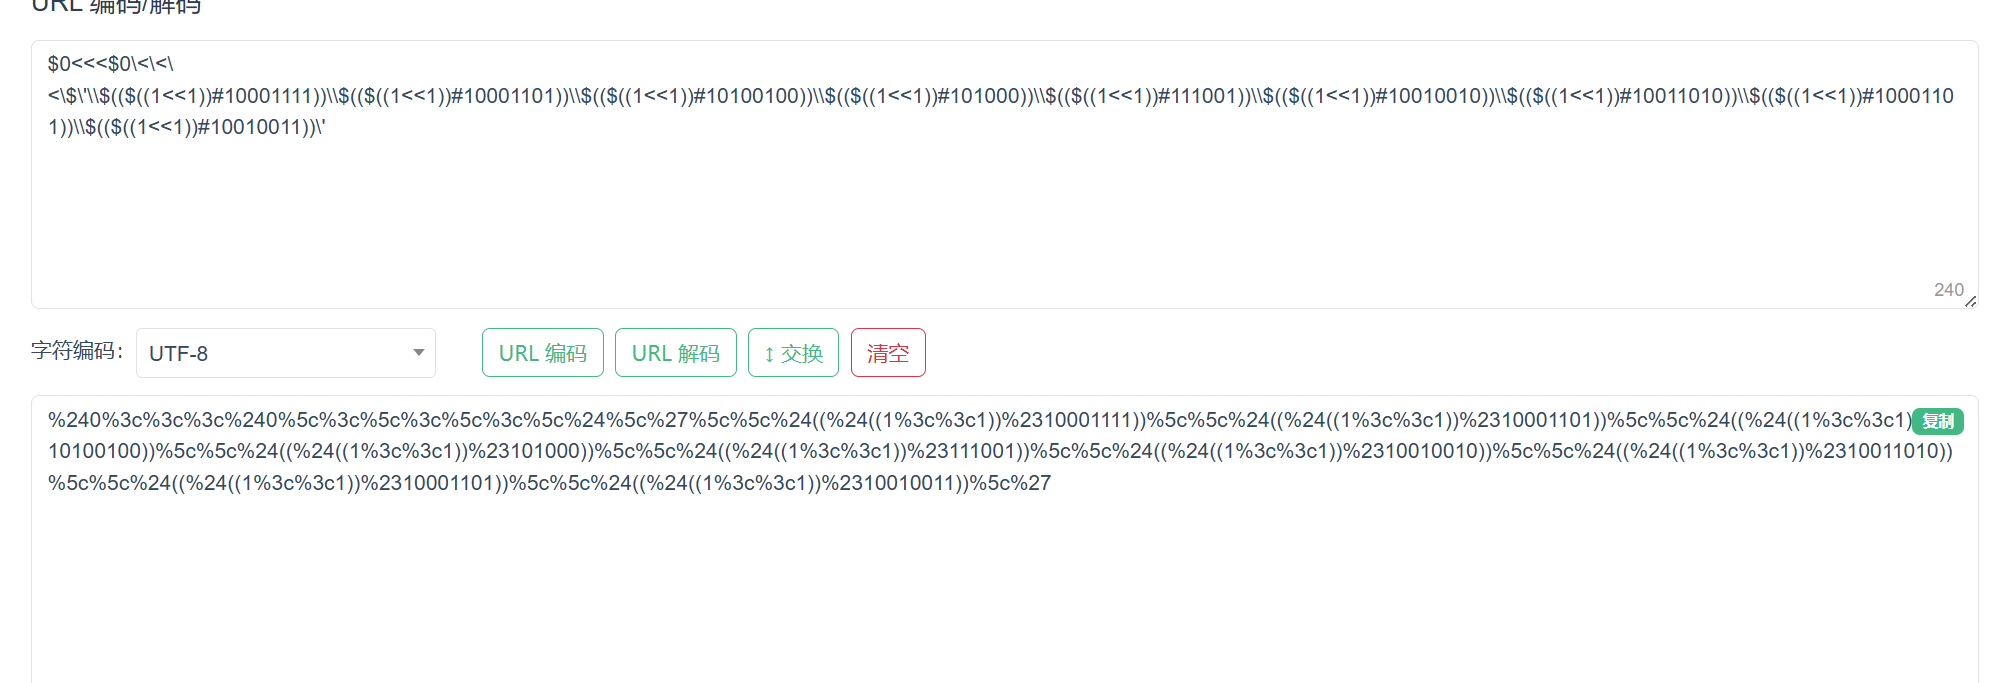This screenshot has width=1999, height=683.
Task: Click the 240 character count
Action: point(1948,289)
